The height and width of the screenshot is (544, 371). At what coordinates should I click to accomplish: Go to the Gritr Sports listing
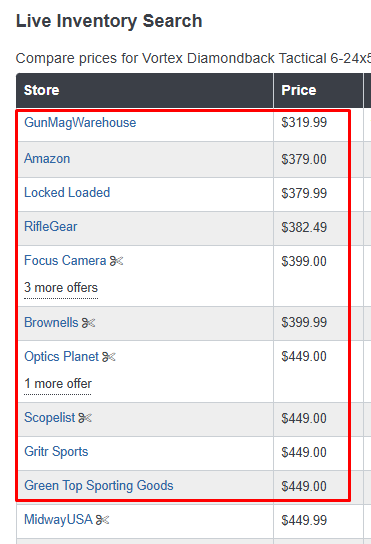[56, 452]
